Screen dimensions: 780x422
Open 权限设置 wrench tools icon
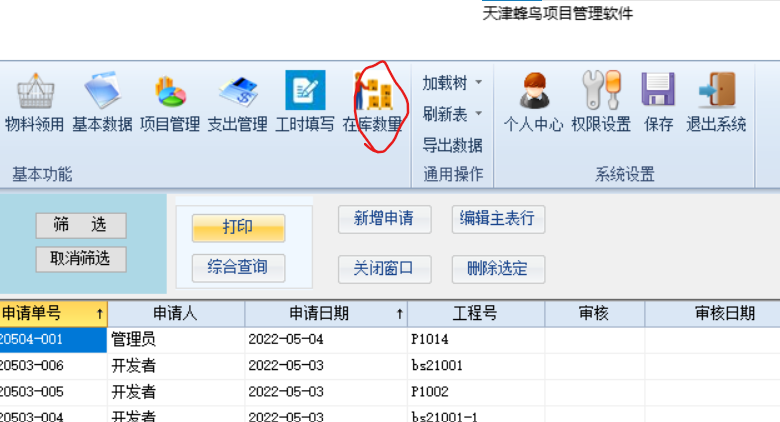[x=601, y=90]
